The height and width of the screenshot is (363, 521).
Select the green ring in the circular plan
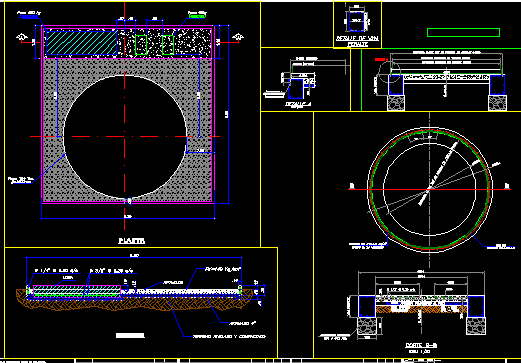(x=430, y=189)
